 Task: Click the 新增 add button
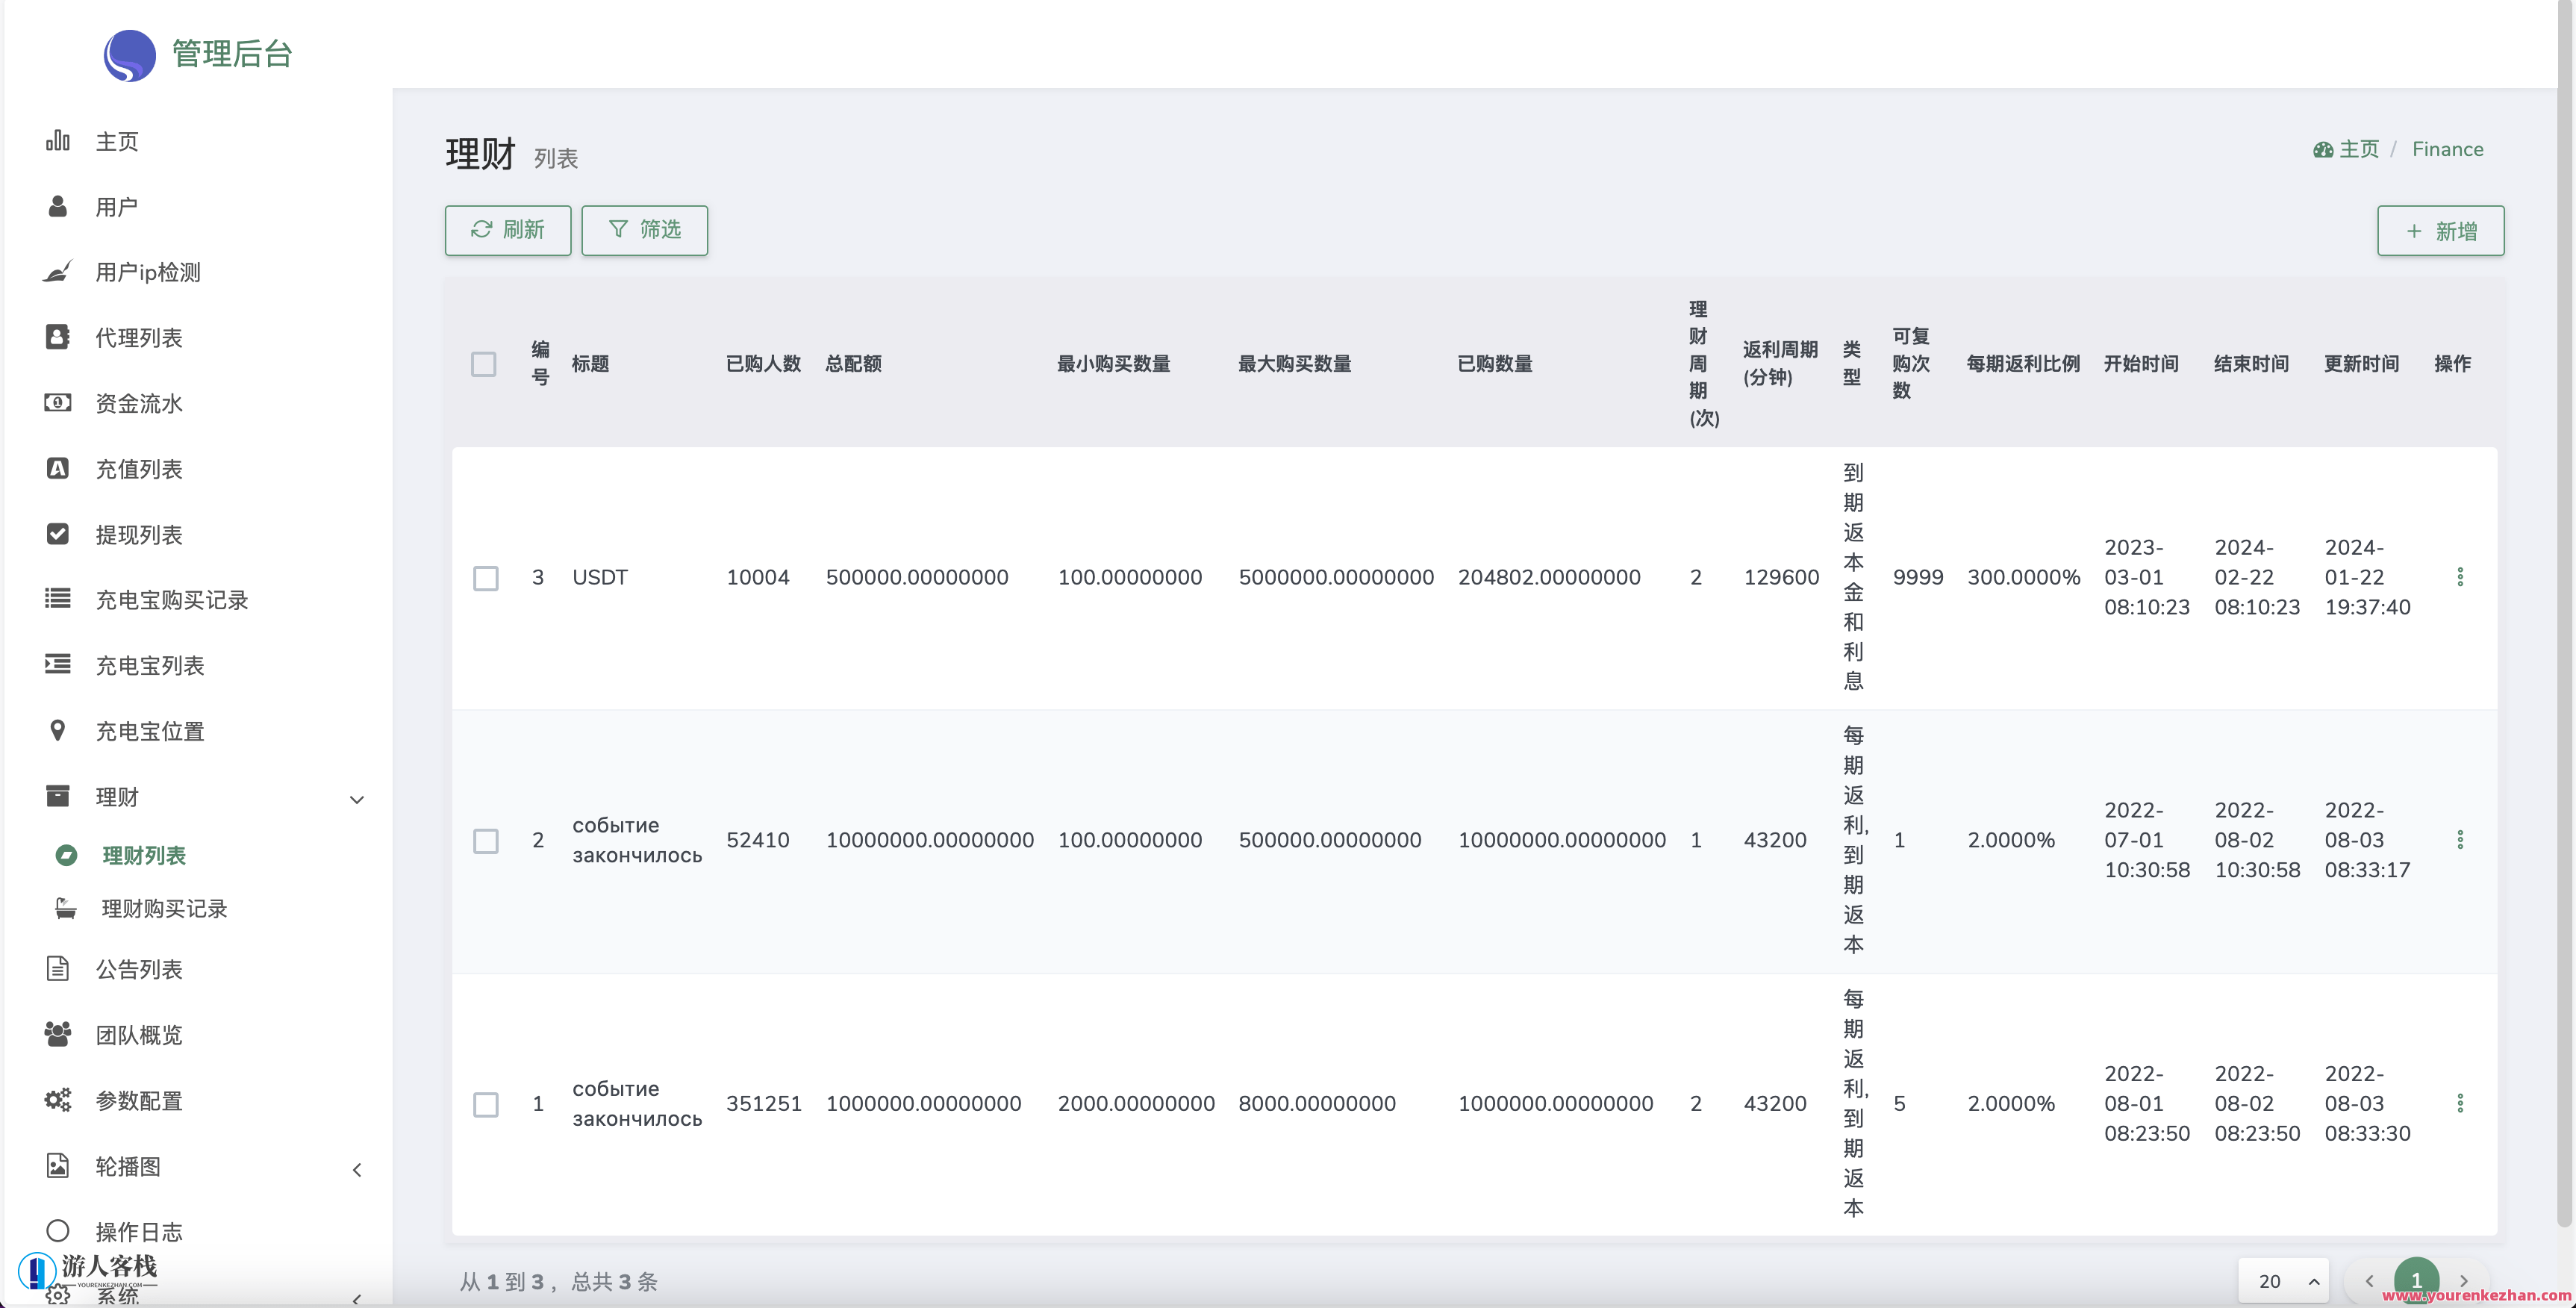[x=2440, y=231]
